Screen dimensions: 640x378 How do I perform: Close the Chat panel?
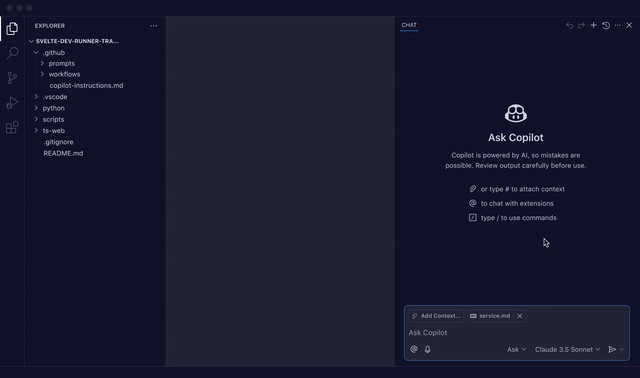tap(629, 25)
